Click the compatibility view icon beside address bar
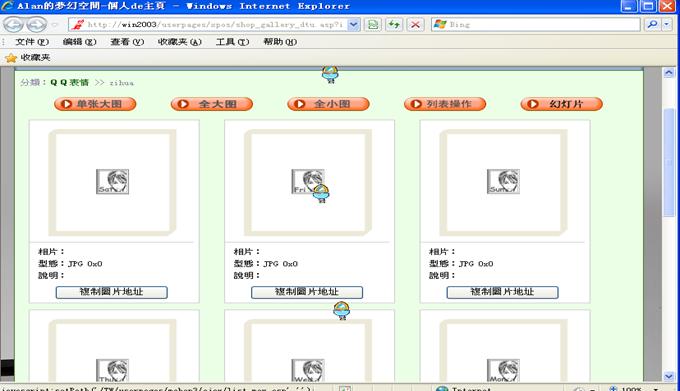This screenshot has height=391, width=680. 373,24
